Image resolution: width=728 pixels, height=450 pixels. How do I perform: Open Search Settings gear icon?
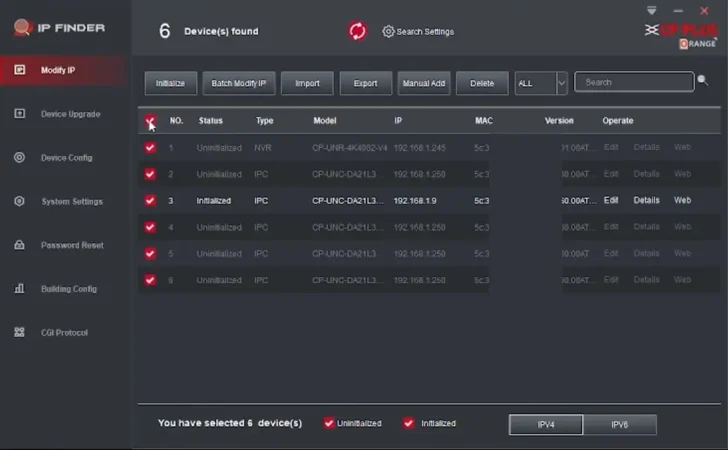click(388, 31)
